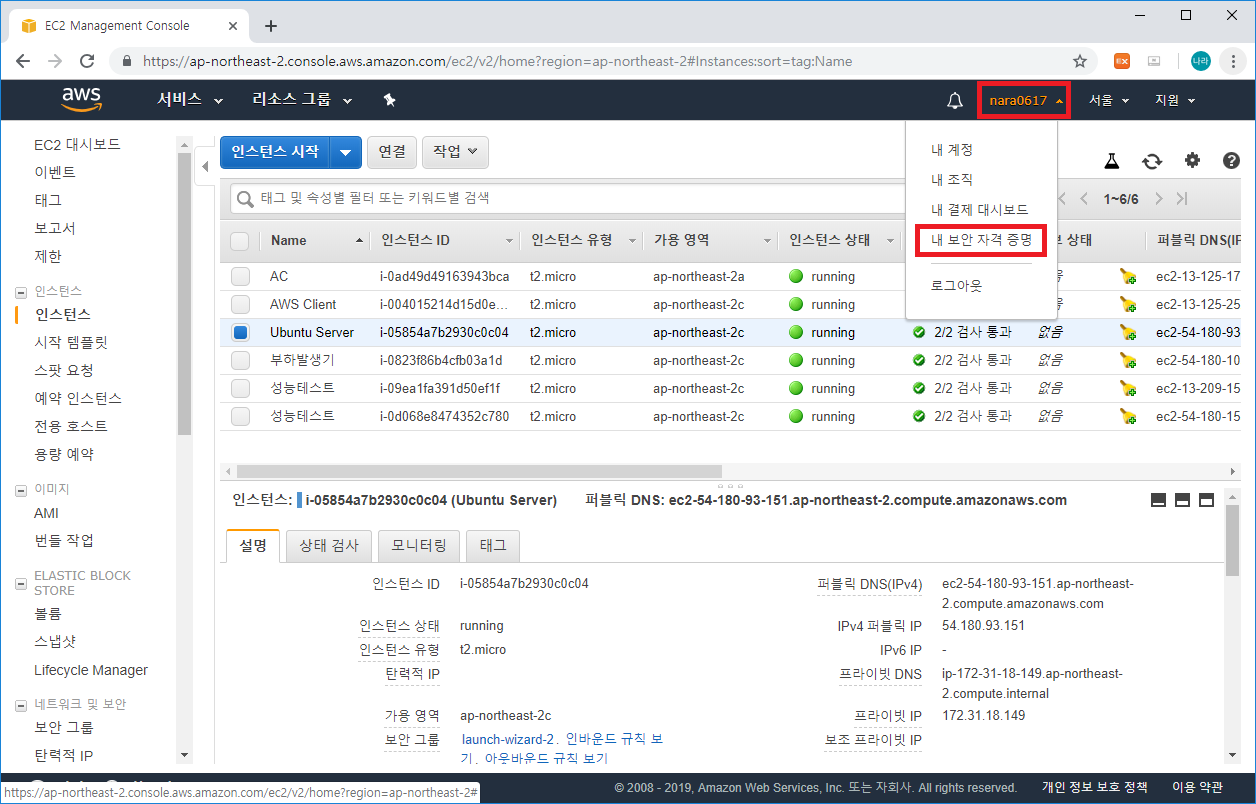
Task: Select 내 계정 from account menu
Action: click(x=952, y=150)
